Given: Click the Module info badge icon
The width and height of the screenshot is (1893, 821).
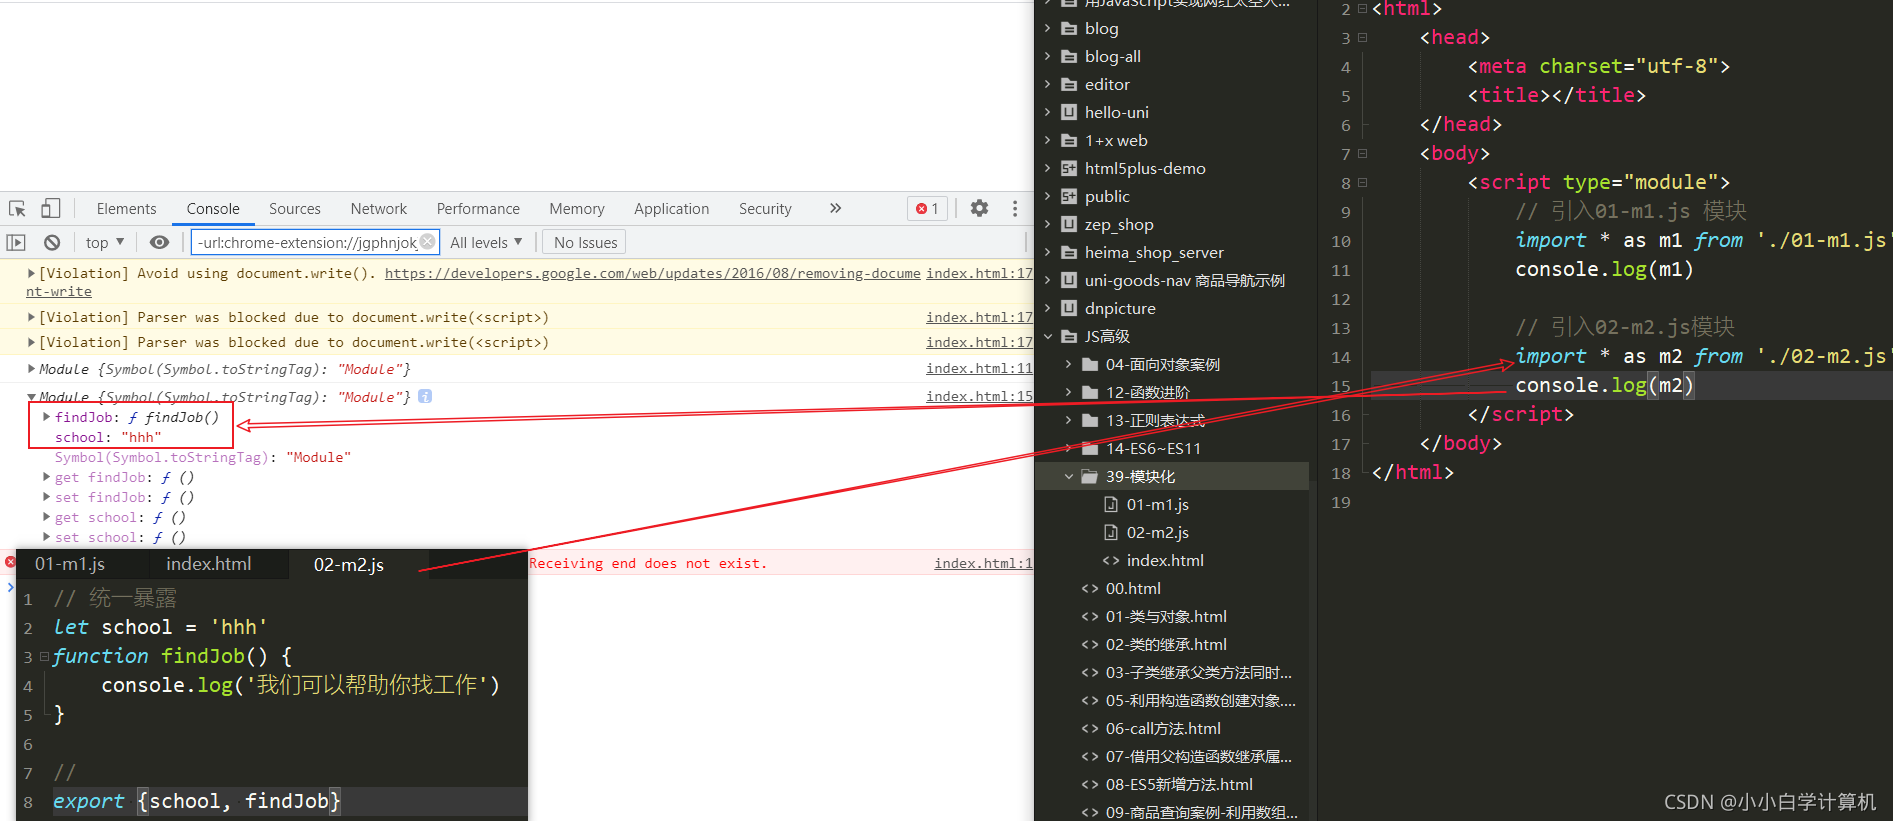Looking at the screenshot, I should click(425, 396).
